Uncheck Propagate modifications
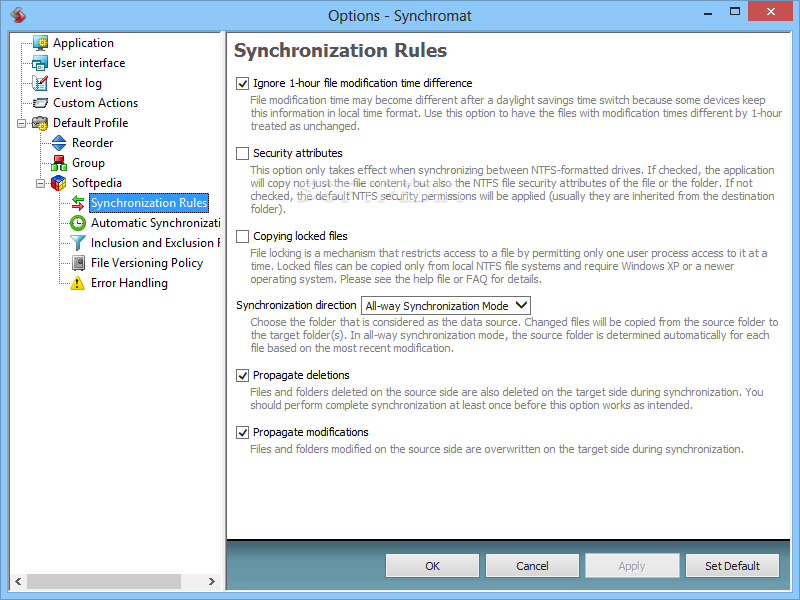The image size is (800, 600). point(242,432)
